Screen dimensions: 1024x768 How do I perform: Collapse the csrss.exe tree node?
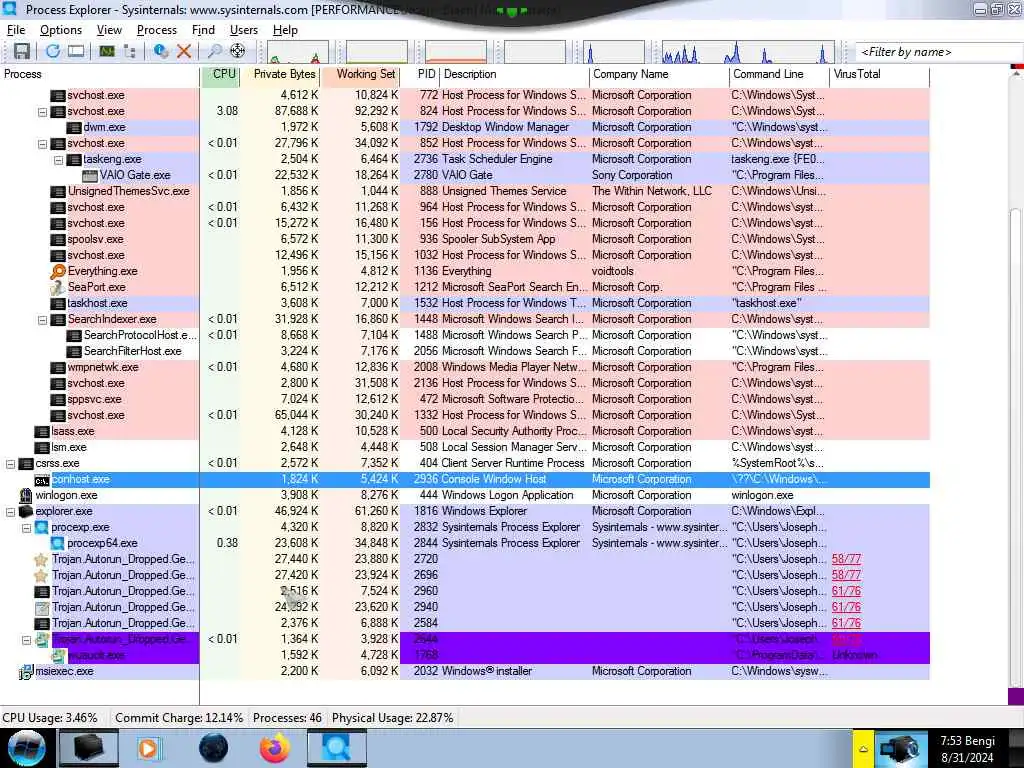click(x=10, y=464)
